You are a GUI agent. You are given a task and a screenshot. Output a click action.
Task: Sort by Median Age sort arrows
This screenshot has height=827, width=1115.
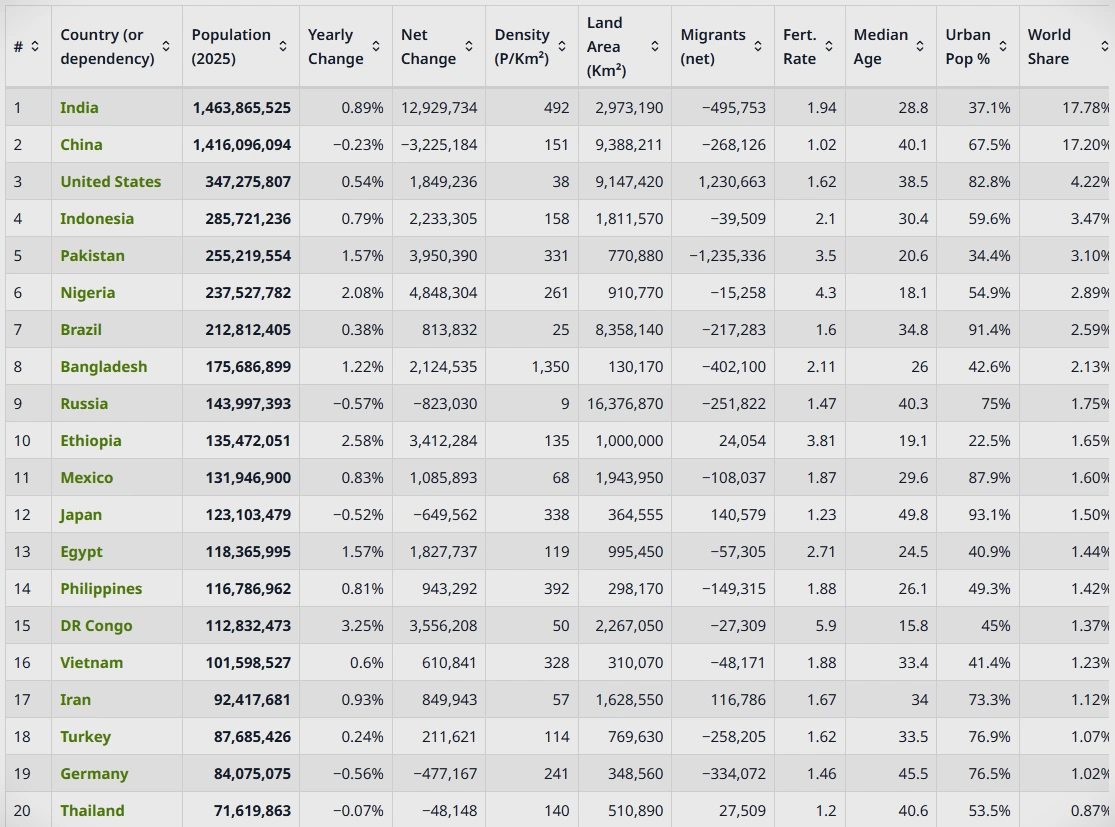point(920,46)
